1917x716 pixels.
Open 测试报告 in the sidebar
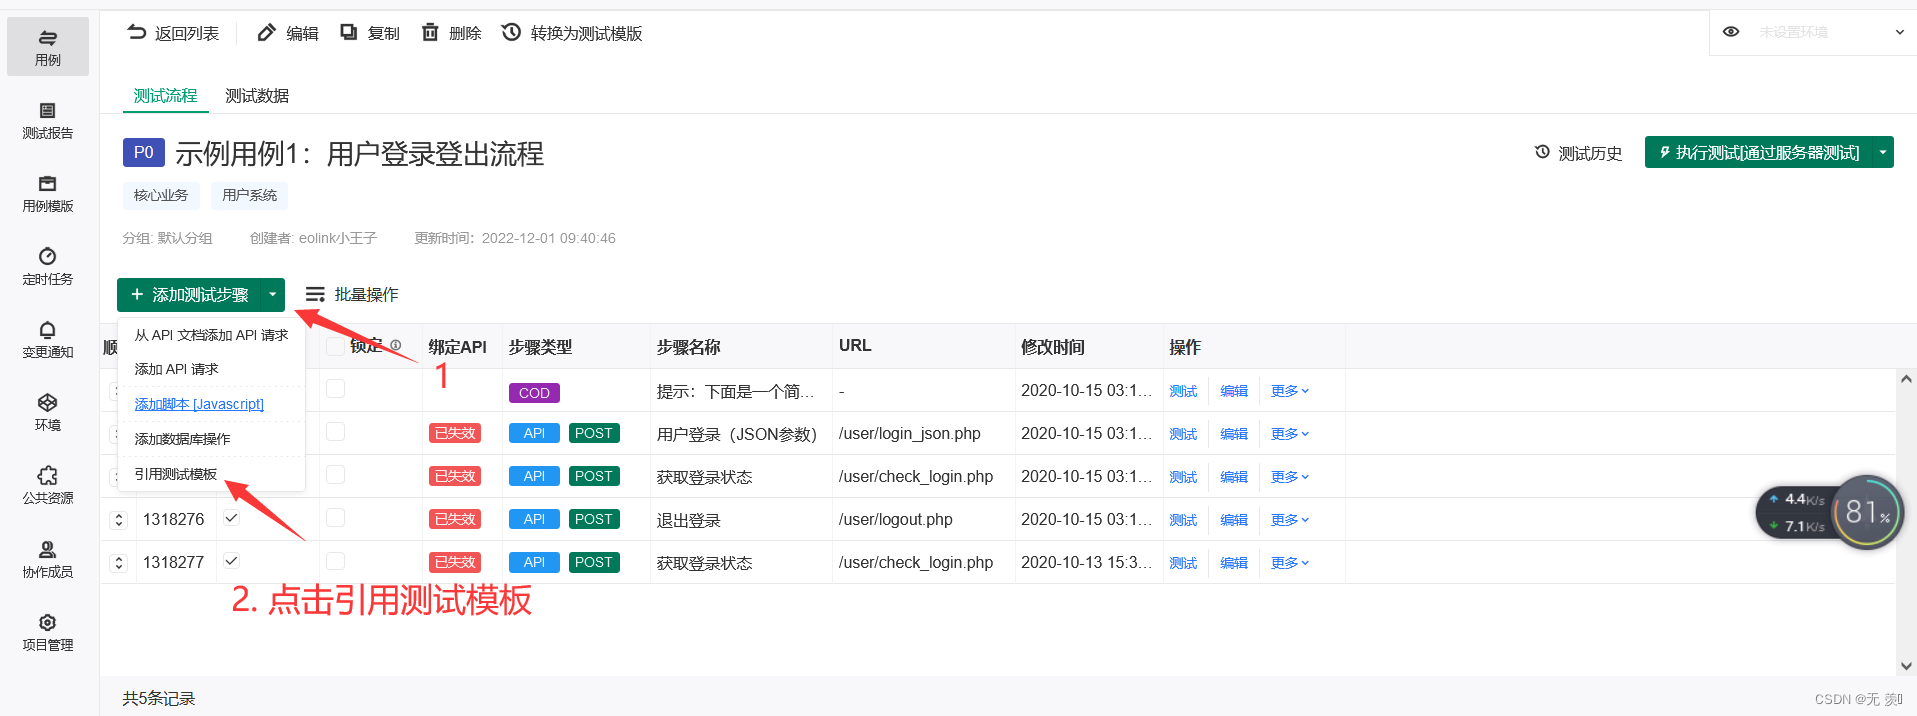(x=48, y=120)
